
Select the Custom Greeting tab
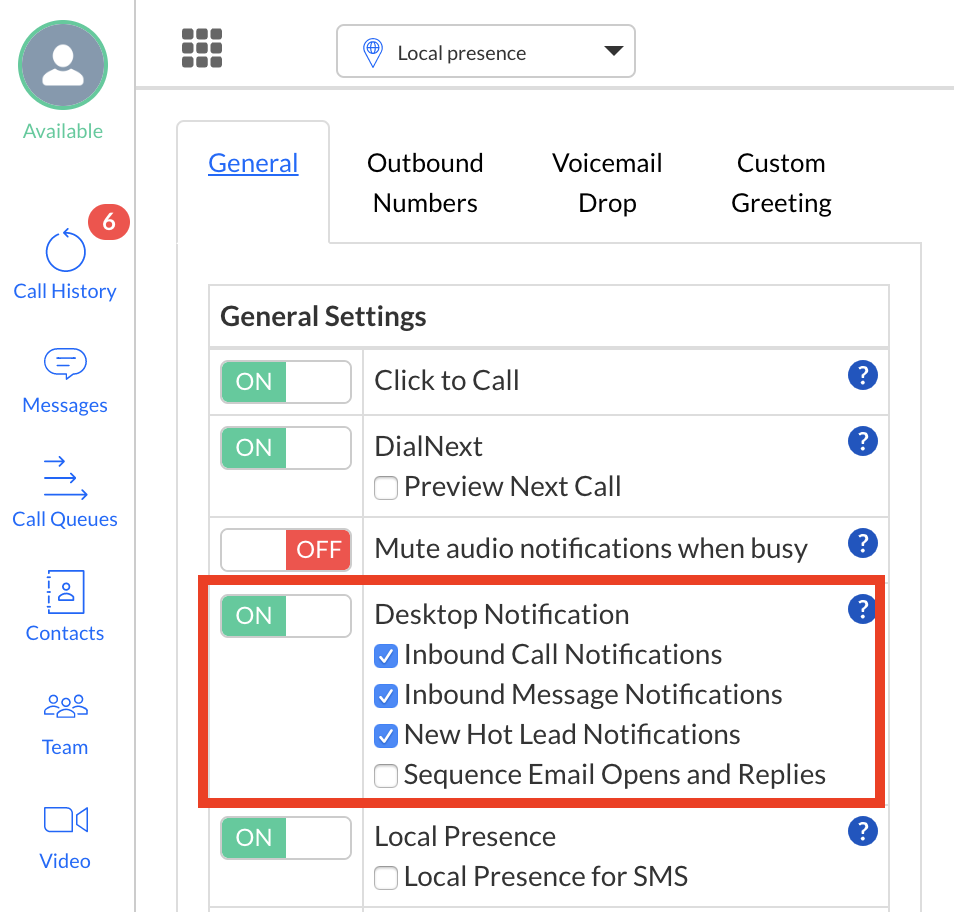[781, 183]
